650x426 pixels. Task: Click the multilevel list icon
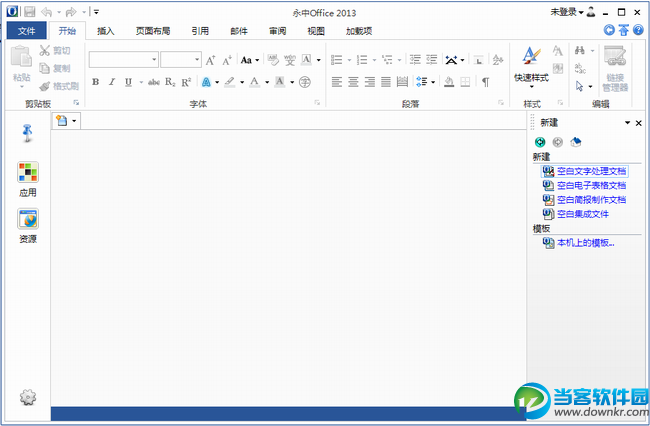click(x=387, y=60)
